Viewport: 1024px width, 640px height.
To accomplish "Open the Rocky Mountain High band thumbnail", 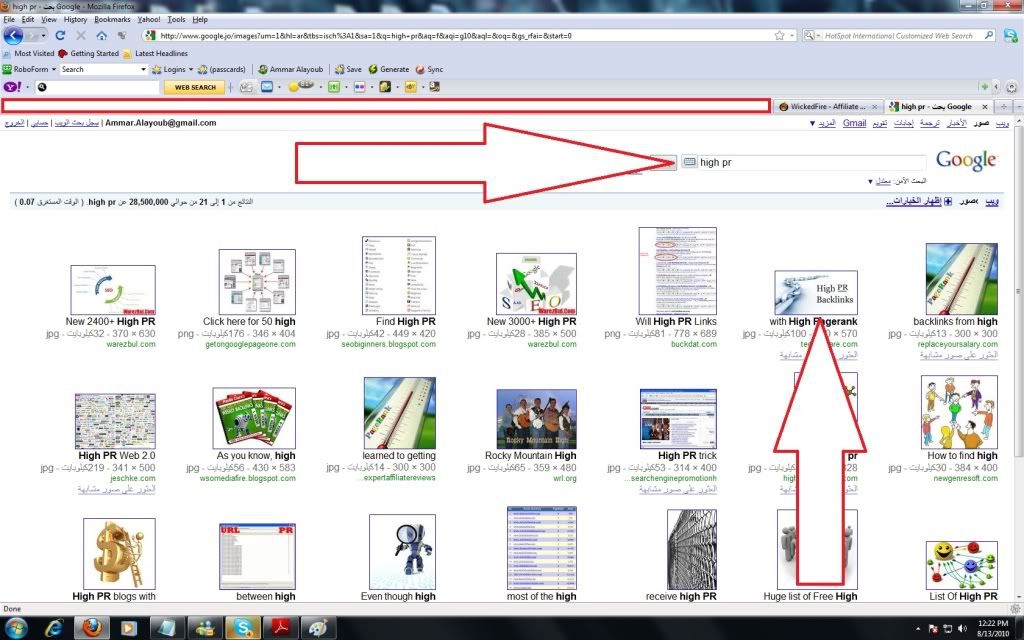I will pos(536,419).
